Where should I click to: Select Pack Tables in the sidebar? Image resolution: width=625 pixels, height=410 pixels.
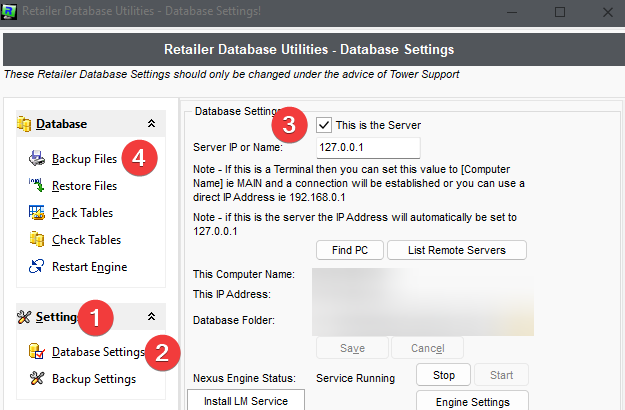tap(82, 212)
